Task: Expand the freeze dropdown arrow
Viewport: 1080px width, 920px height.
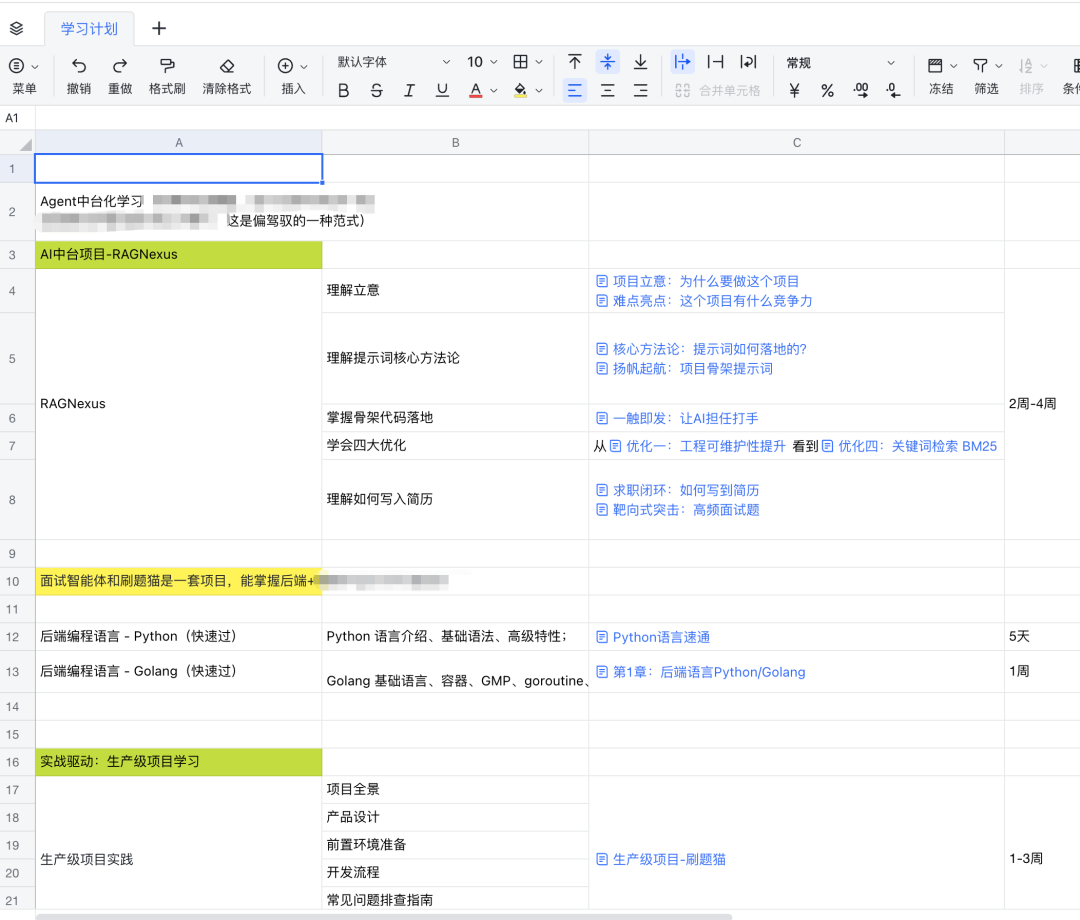Action: (953, 66)
